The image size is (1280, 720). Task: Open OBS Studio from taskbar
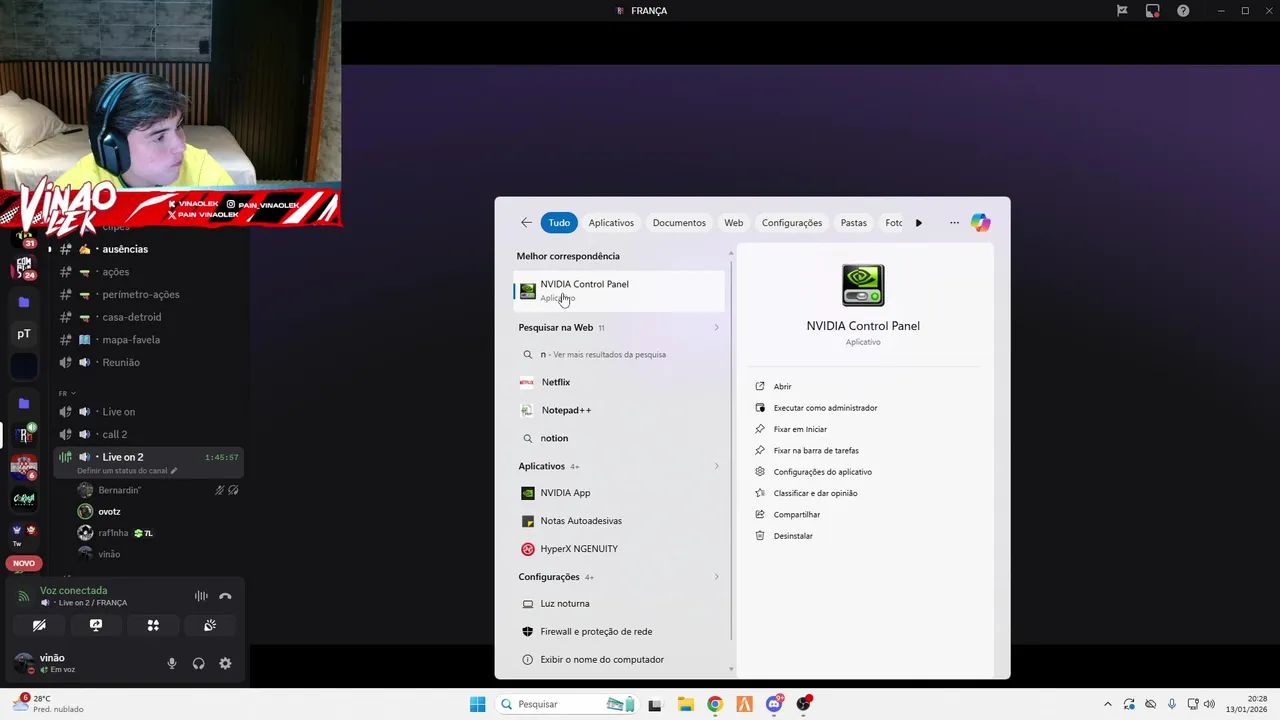pyautogui.click(x=803, y=704)
